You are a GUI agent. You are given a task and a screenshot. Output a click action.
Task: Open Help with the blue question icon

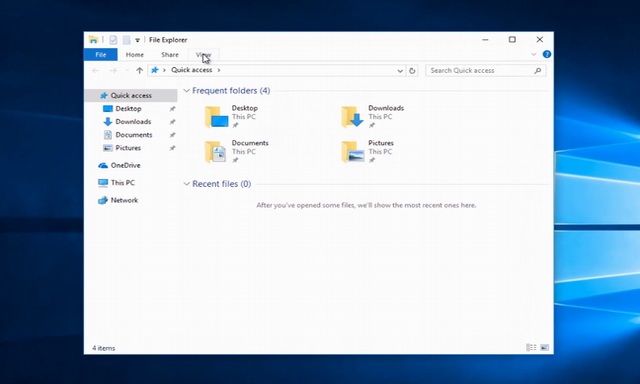click(x=547, y=54)
